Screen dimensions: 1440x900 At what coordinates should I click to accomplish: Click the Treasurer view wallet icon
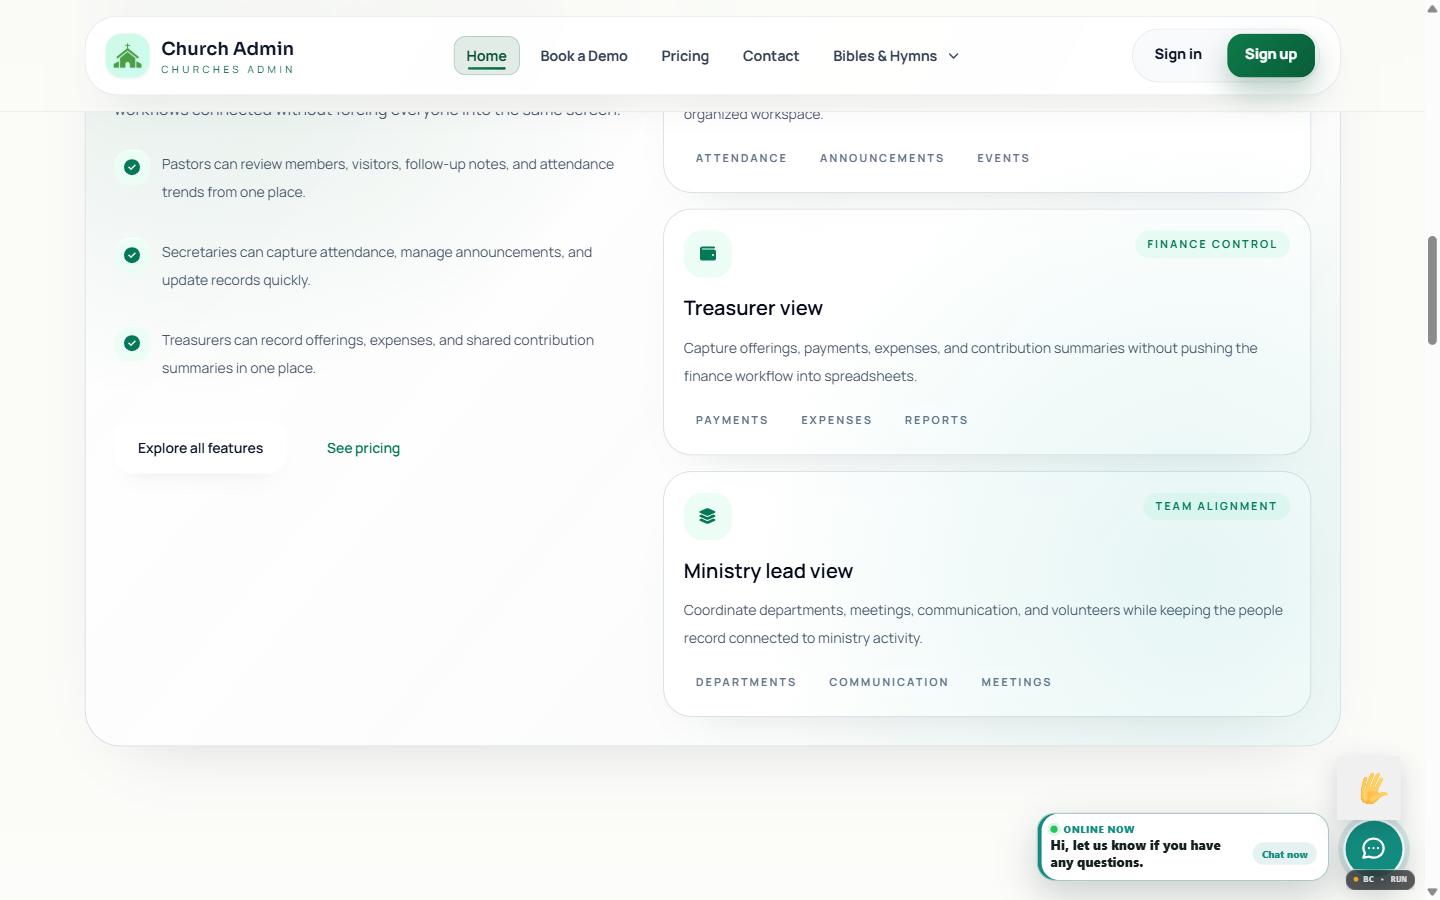pyautogui.click(x=708, y=254)
